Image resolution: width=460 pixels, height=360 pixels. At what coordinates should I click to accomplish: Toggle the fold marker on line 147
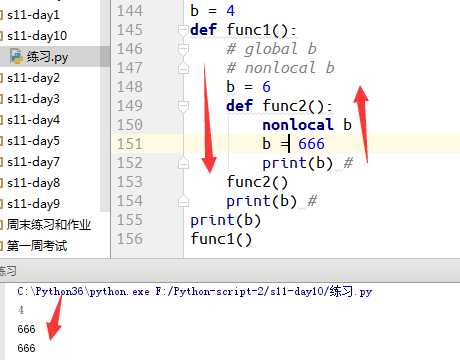tap(183, 68)
